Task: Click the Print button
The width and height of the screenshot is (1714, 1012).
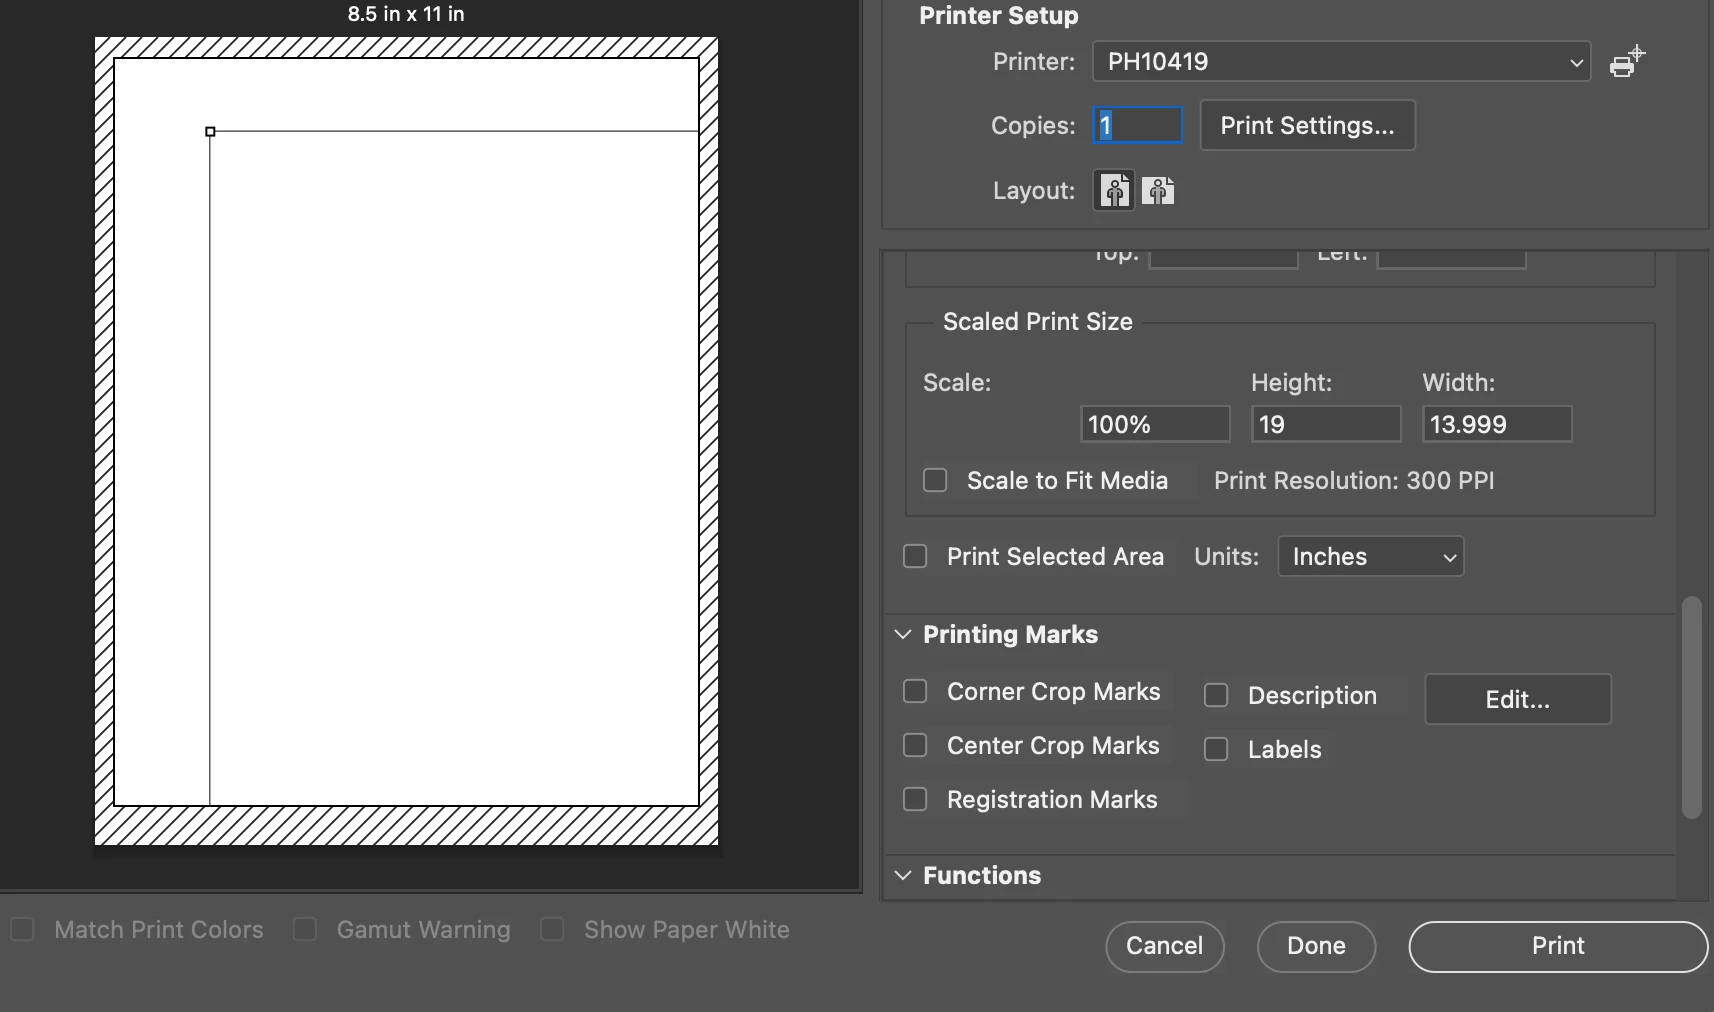Action: pyautogui.click(x=1558, y=947)
